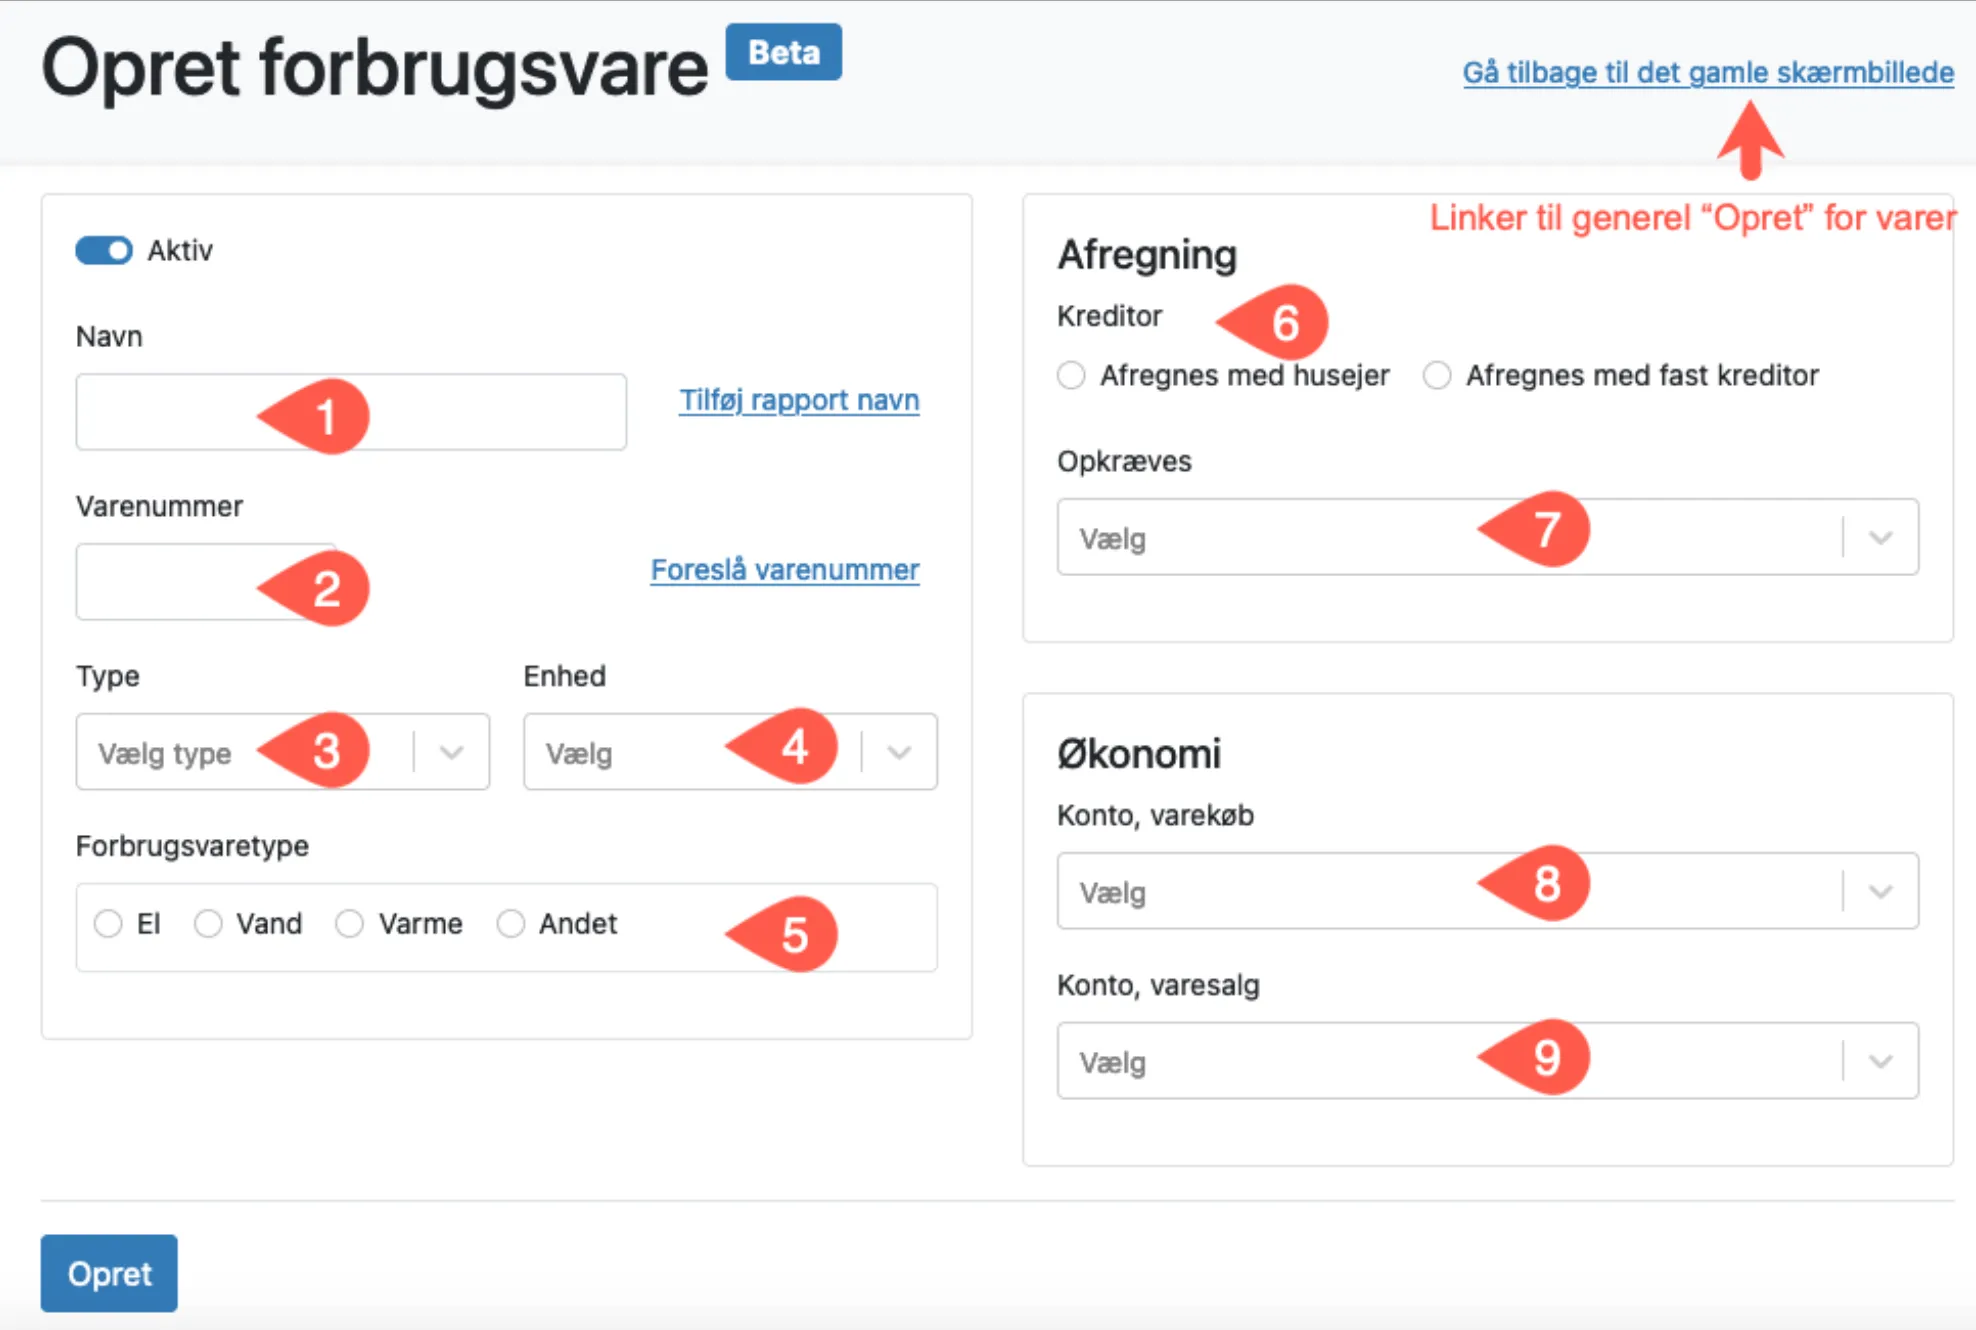This screenshot has width=1976, height=1330.
Task: Select the El radio button
Action: click(x=108, y=924)
